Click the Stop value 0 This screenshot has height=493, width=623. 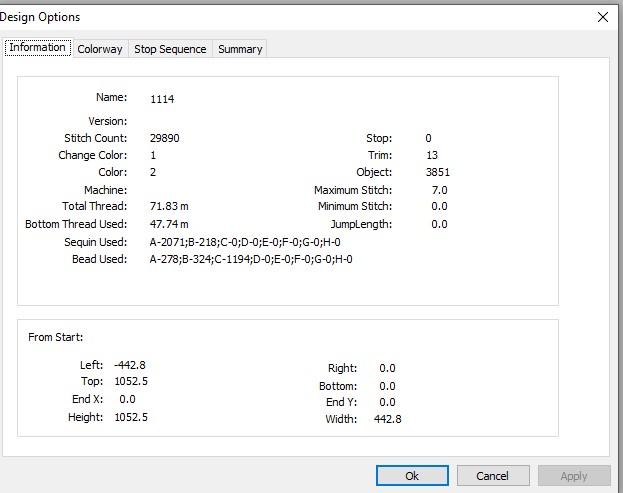[x=428, y=138]
